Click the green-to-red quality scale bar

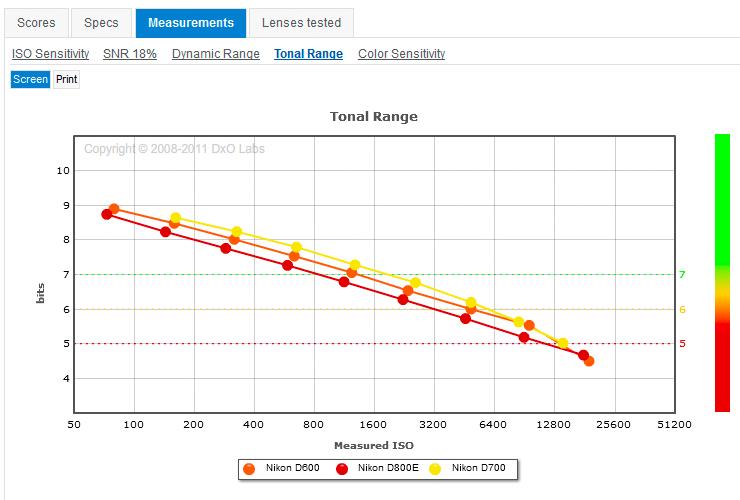click(x=722, y=273)
